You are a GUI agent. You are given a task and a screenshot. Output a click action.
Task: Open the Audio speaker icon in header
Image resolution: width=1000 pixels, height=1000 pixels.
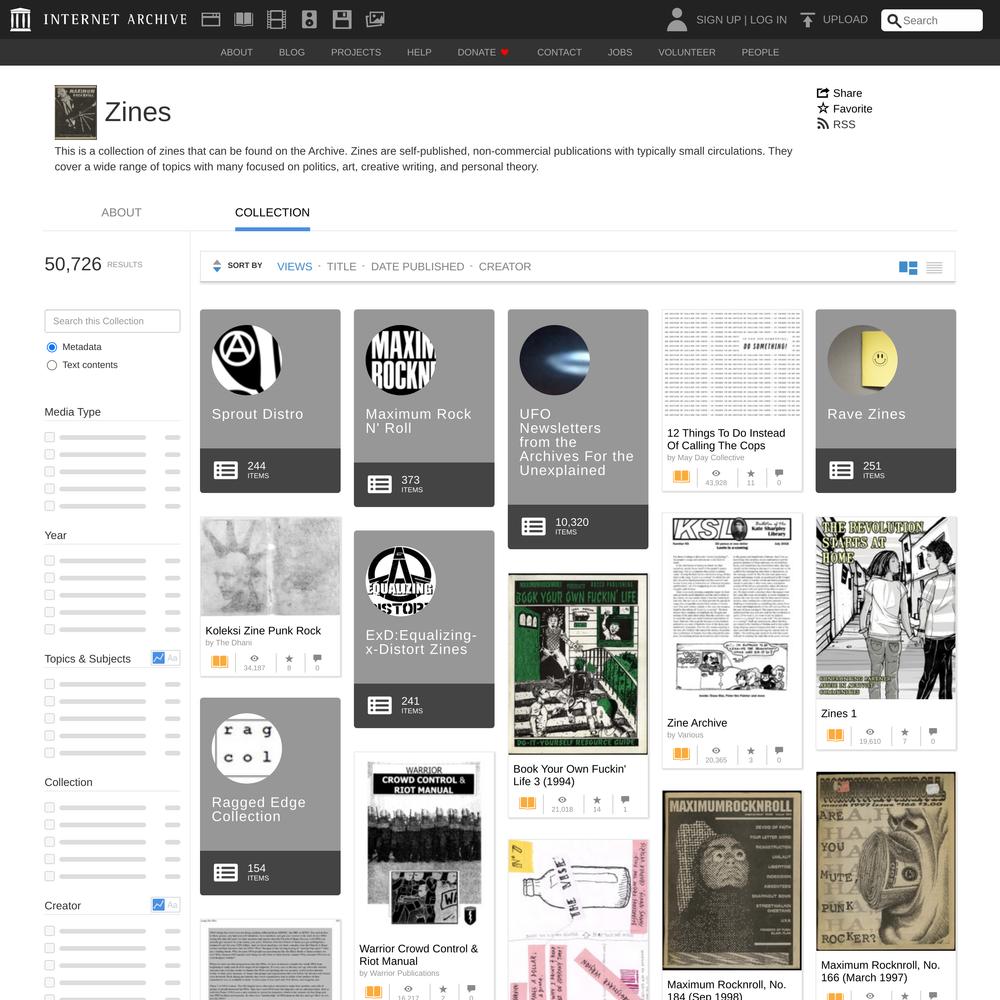(x=309, y=20)
